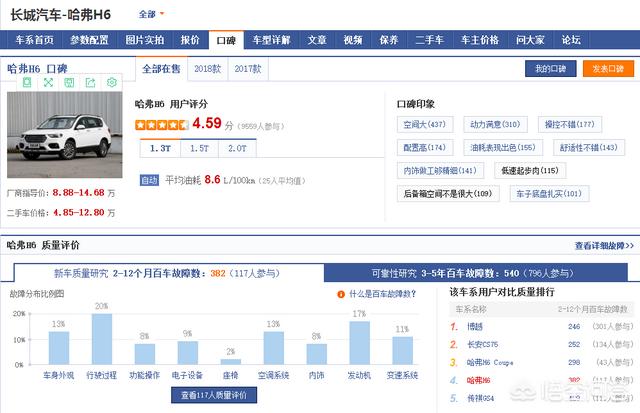Switch to the 2017款 tab
This screenshot has width=640, height=413.
[x=248, y=69]
